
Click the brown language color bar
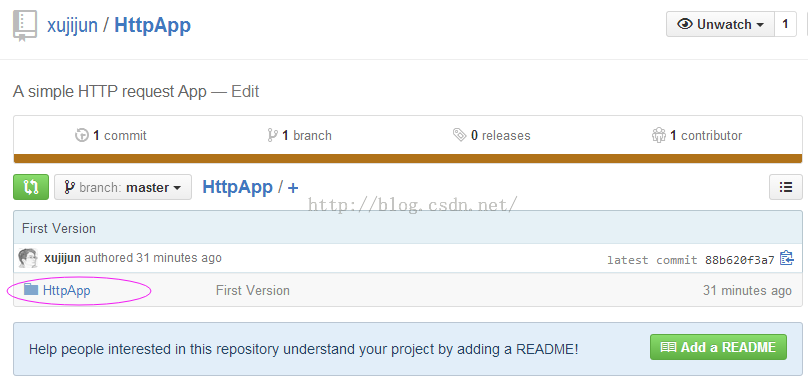coord(408,159)
